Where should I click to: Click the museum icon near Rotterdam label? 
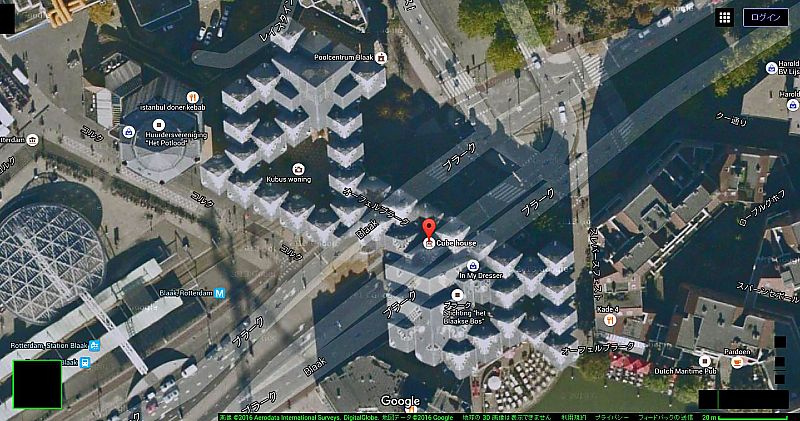(x=32, y=140)
